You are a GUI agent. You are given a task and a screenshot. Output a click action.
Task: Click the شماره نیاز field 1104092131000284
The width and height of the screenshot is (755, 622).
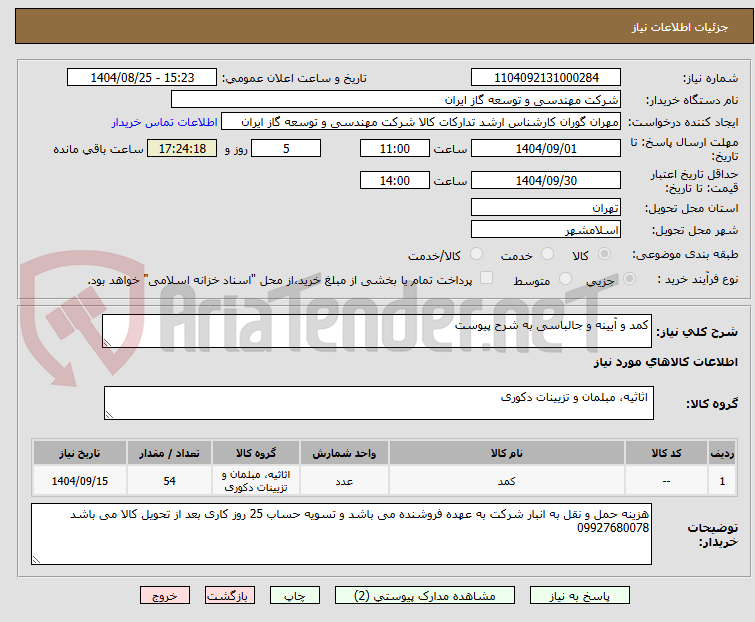tap(546, 78)
